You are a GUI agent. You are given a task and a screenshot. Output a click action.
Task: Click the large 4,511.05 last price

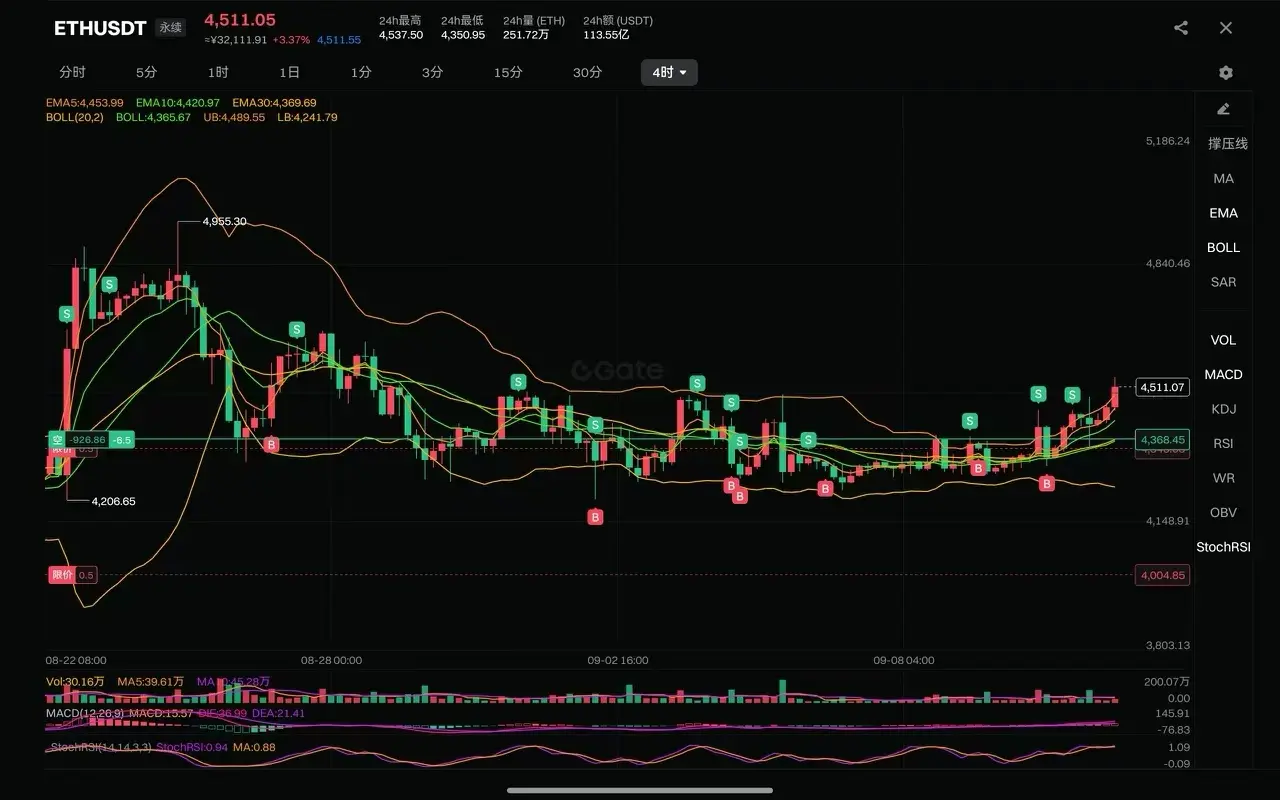click(x=240, y=19)
